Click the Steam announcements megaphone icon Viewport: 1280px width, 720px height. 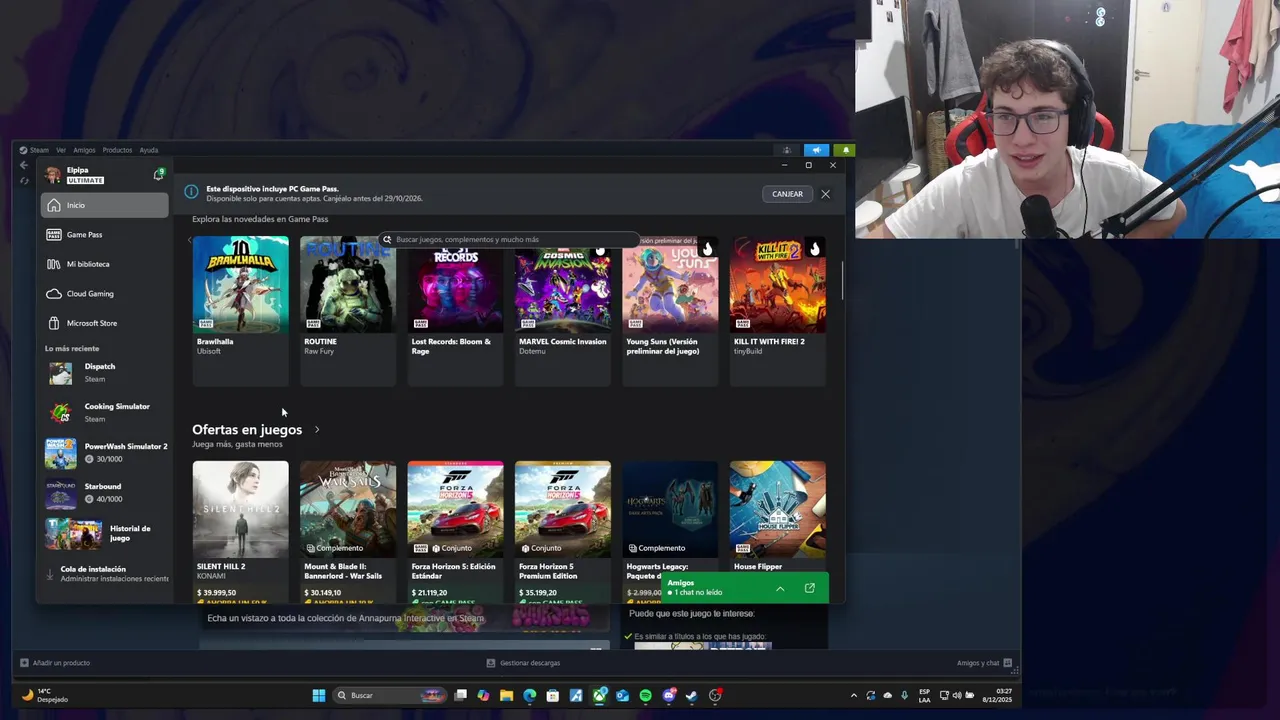[816, 150]
